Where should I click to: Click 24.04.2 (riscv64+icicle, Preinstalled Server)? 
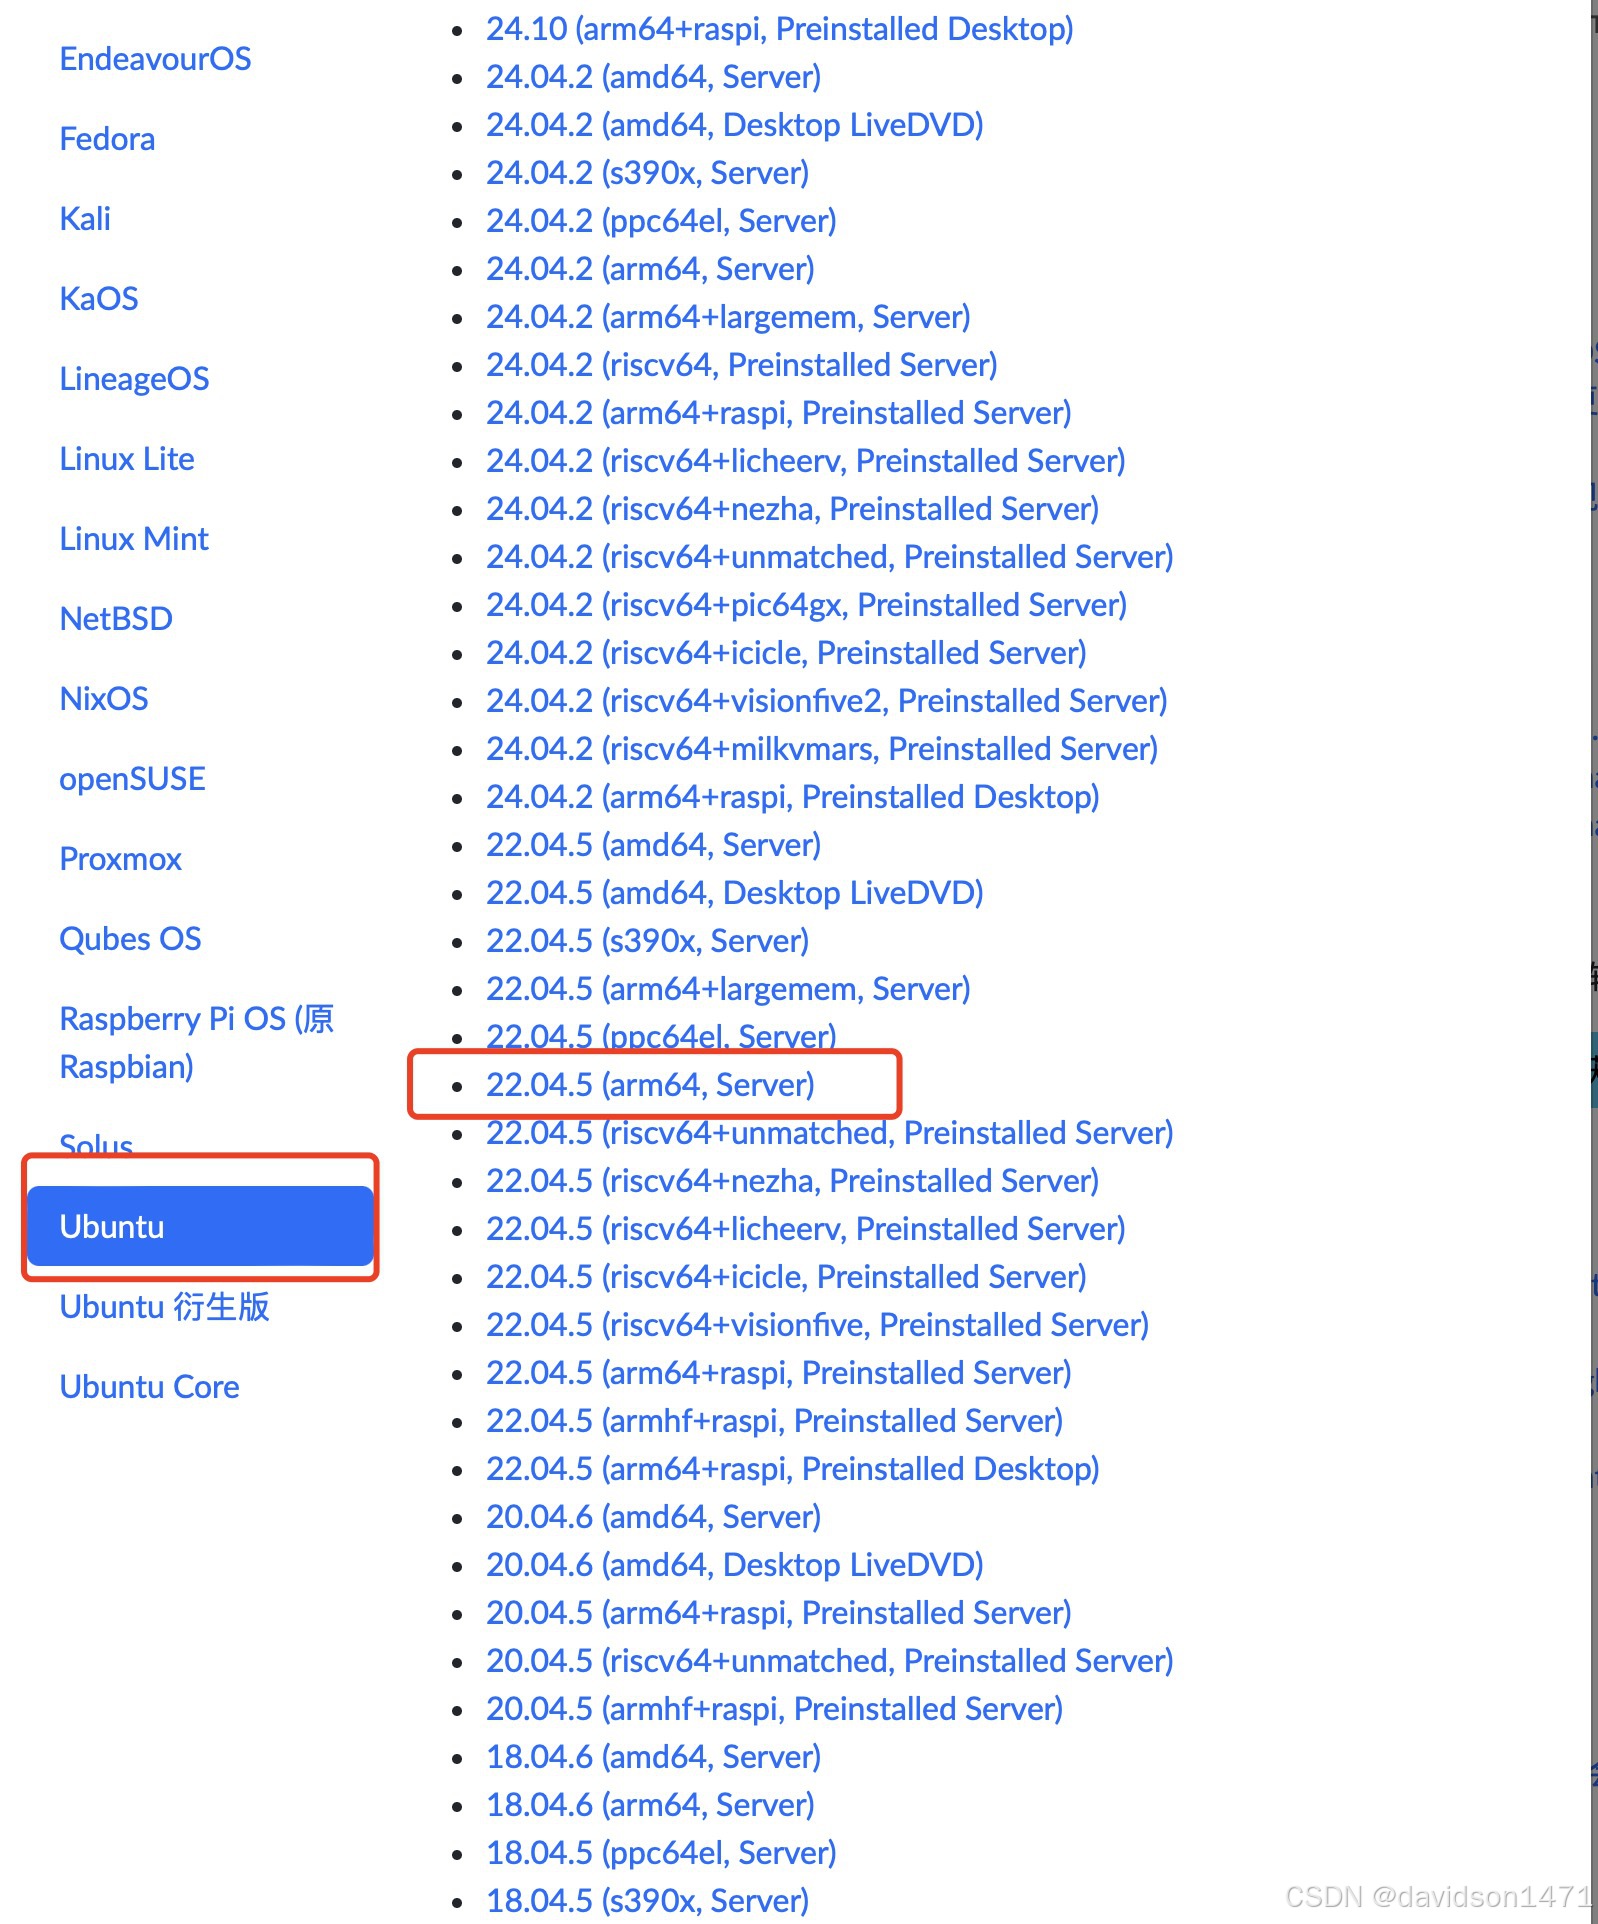[786, 653]
